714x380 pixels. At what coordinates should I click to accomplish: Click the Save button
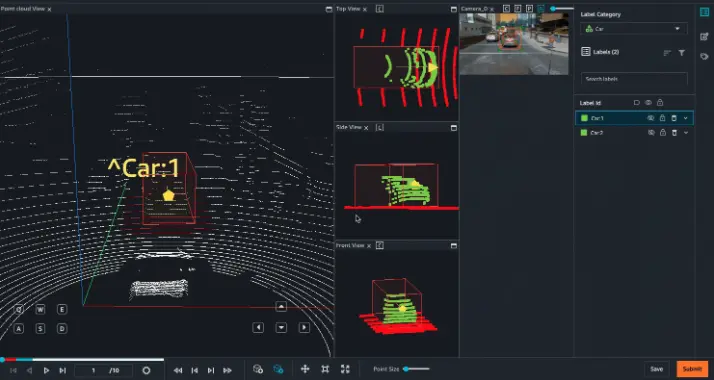point(656,369)
